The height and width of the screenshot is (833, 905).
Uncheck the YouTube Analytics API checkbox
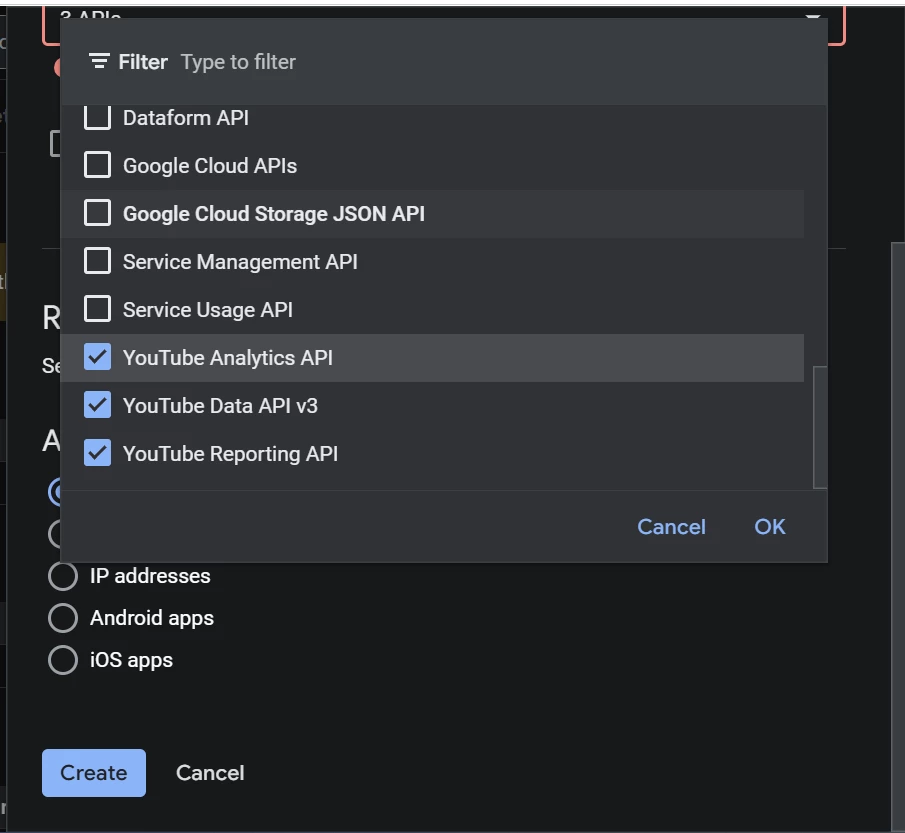pyautogui.click(x=98, y=357)
